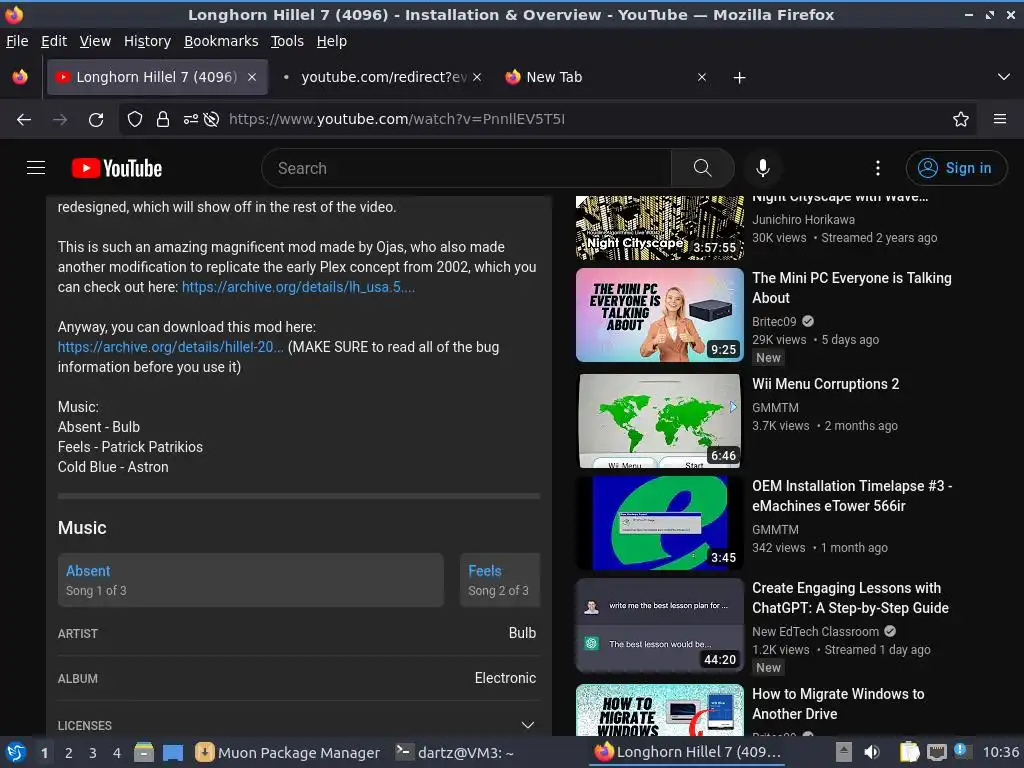This screenshot has width=1024, height=768.
Task: List all tabs dropdown arrow
Action: click(x=1004, y=77)
